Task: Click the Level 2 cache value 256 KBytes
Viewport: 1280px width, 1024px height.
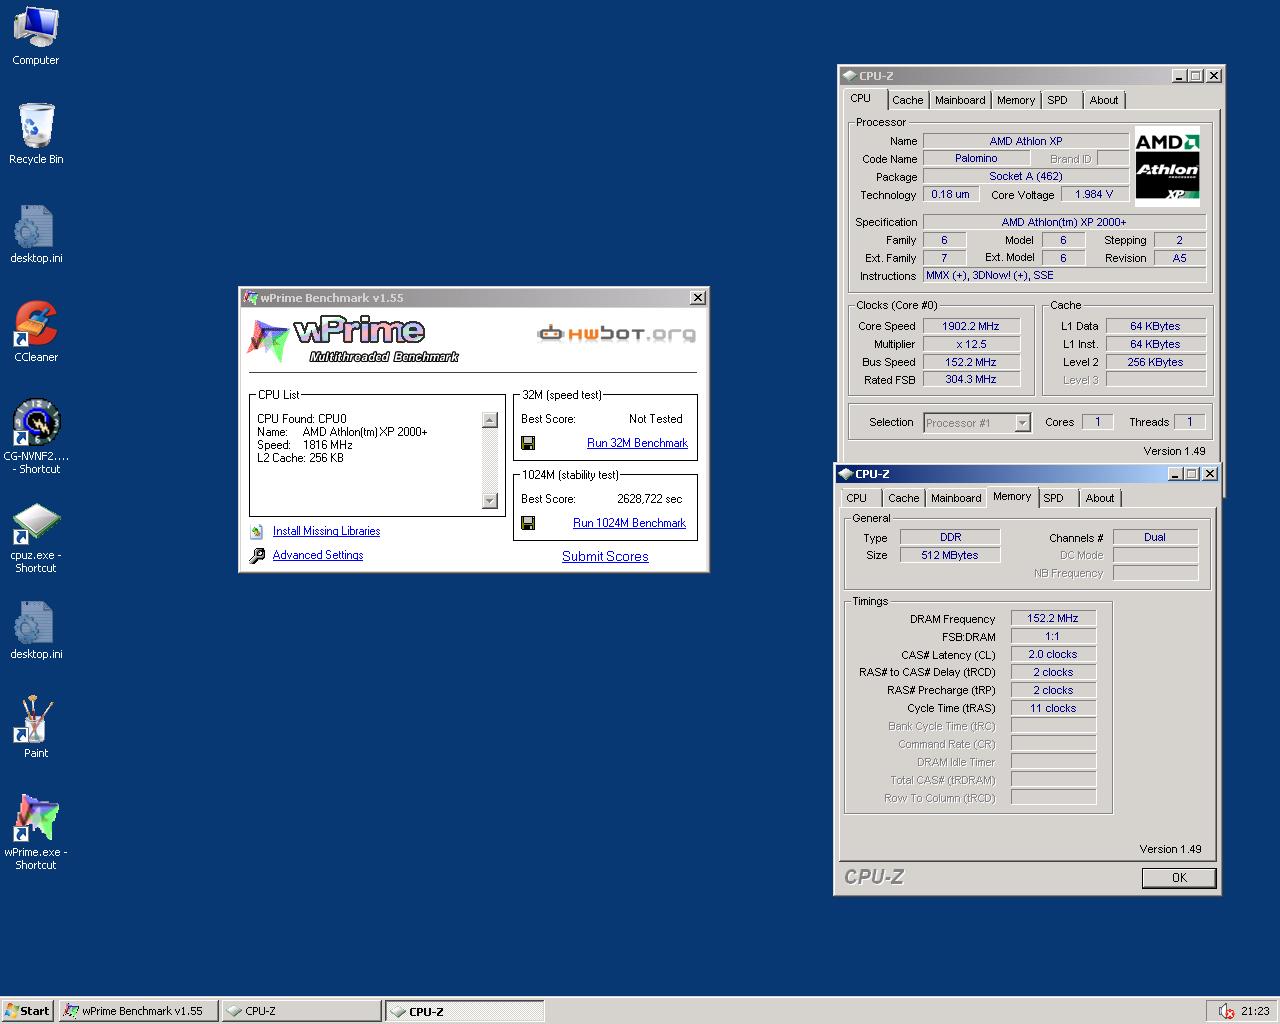Action: 1155,362
